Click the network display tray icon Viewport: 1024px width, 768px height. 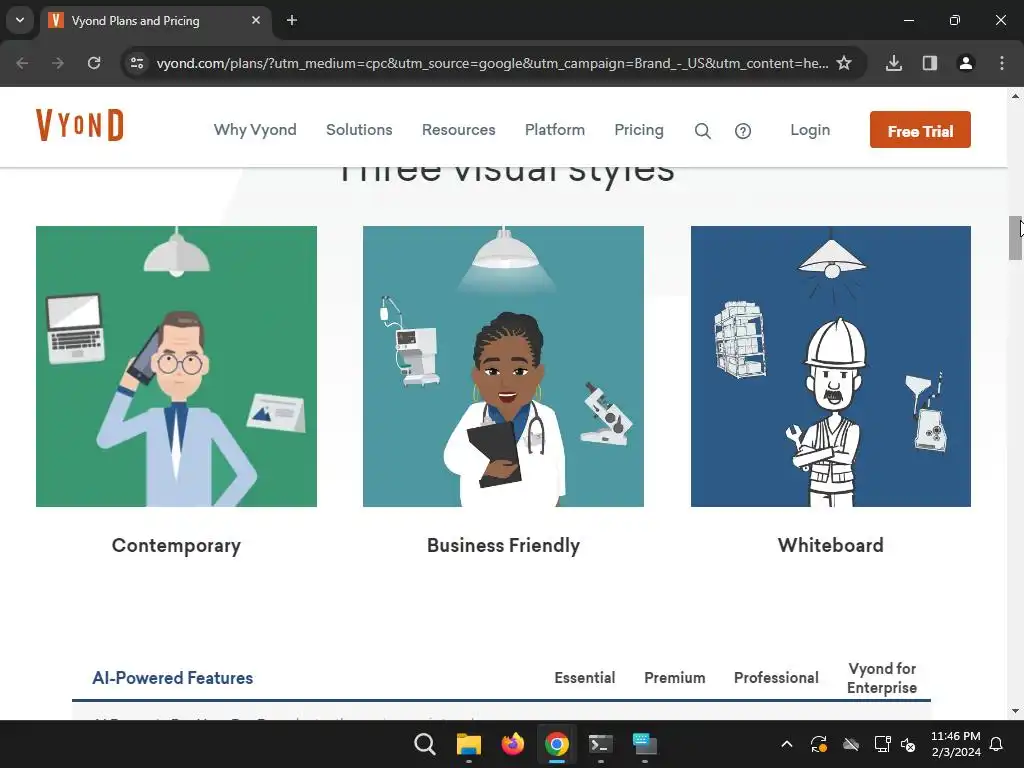[x=882, y=744]
